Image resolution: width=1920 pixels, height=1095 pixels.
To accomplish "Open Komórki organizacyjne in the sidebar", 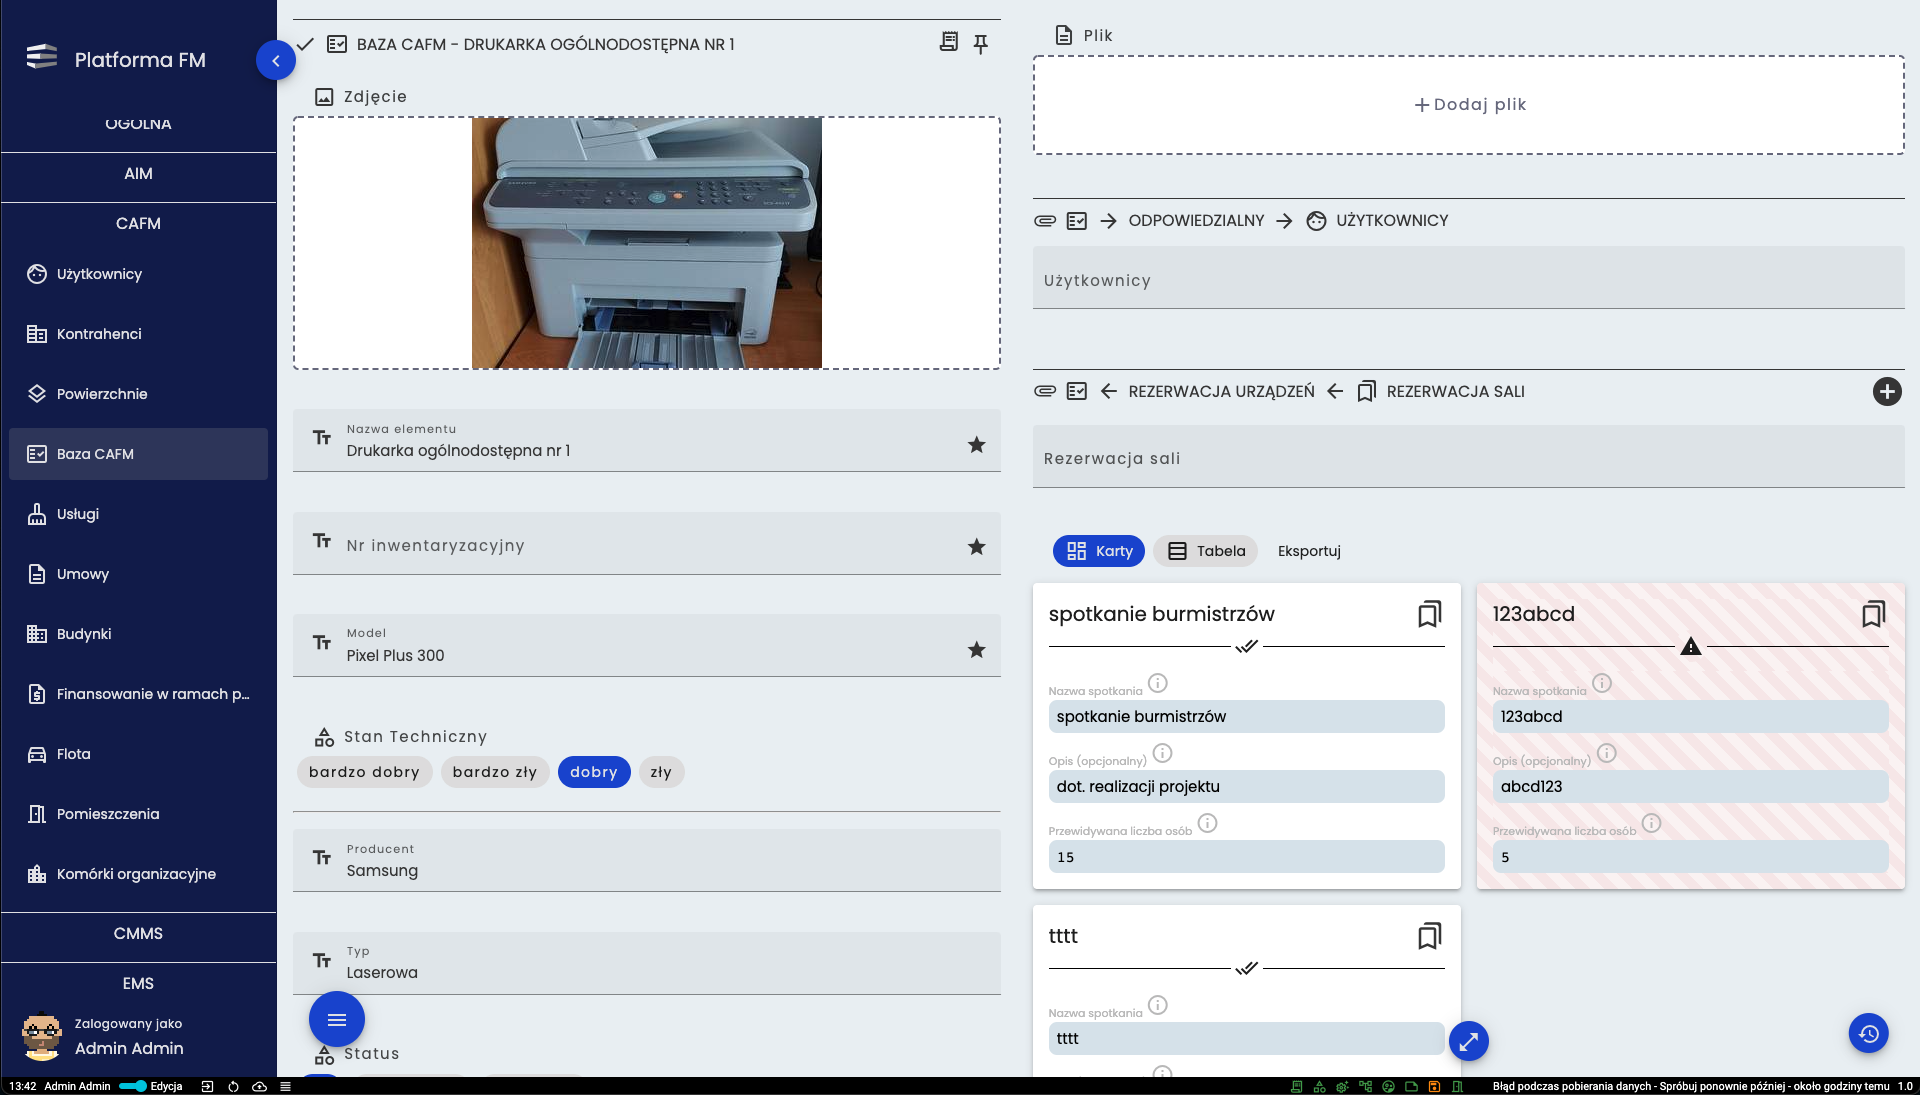I will click(138, 874).
